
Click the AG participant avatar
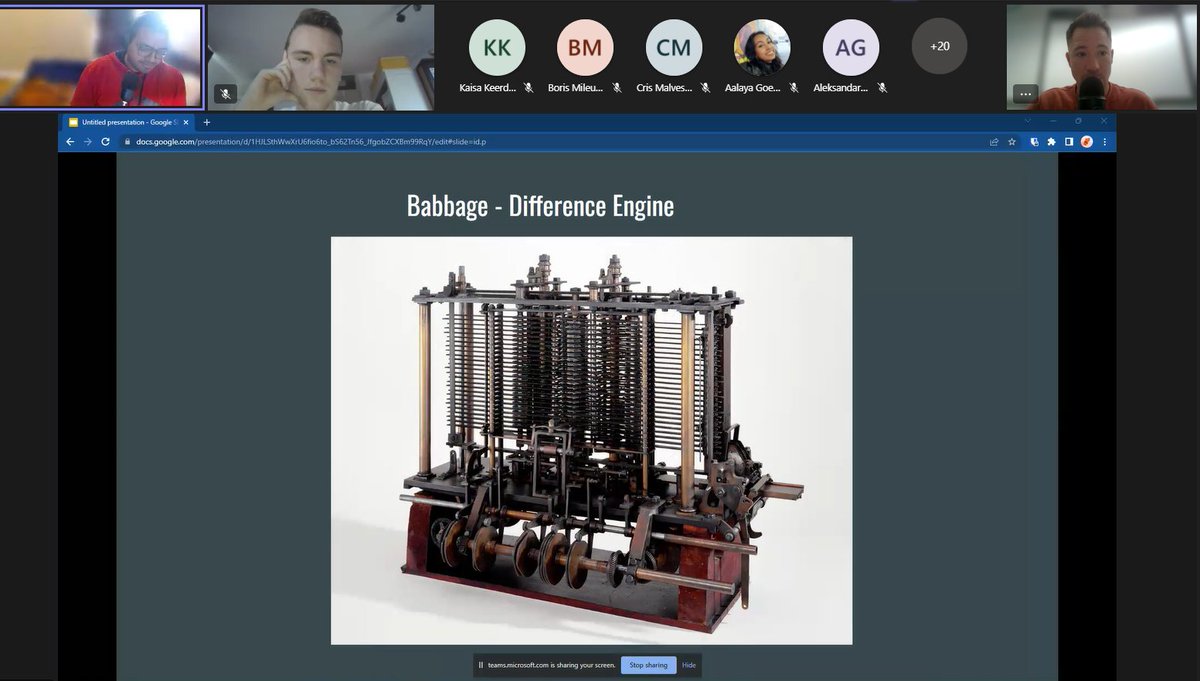click(851, 47)
